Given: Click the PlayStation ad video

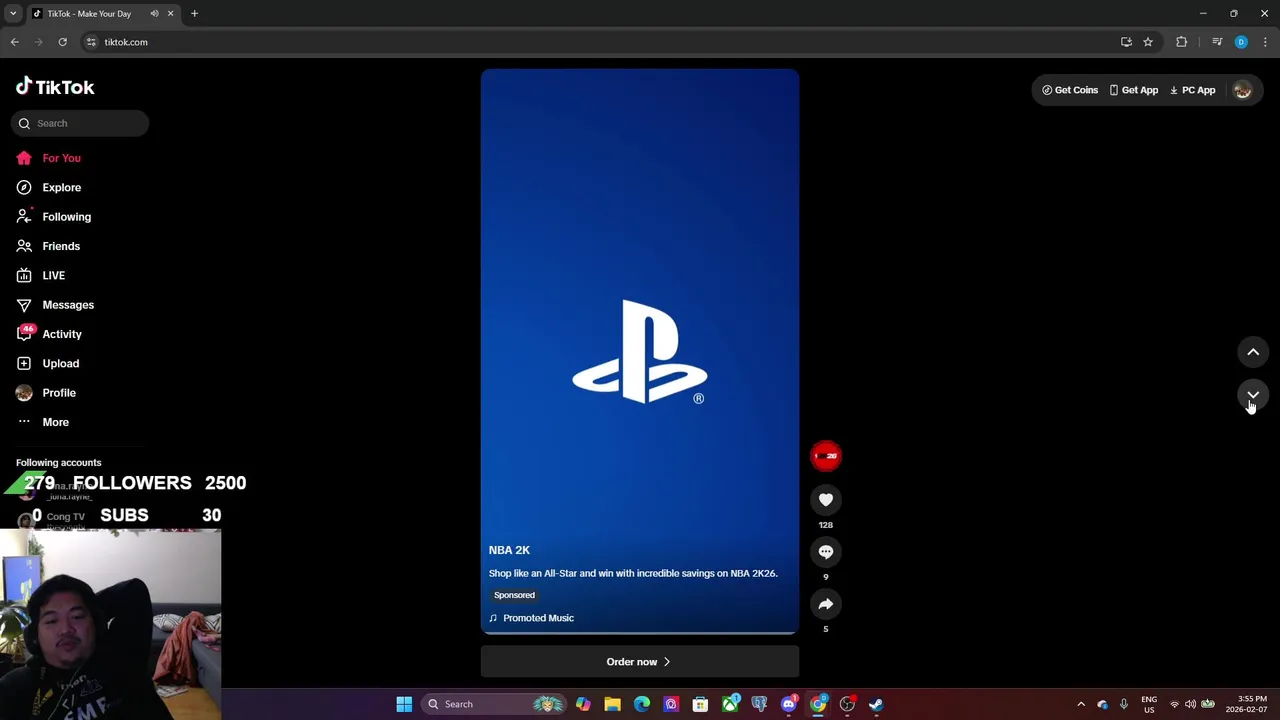Looking at the screenshot, I should (x=640, y=350).
